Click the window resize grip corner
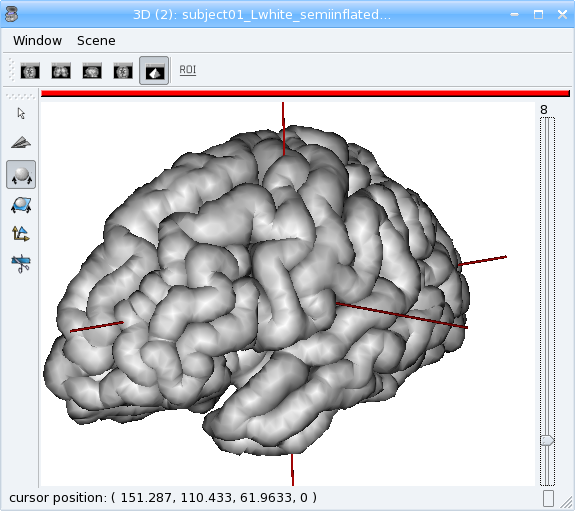Viewport: 575px width, 511px height. pyautogui.click(x=568, y=501)
